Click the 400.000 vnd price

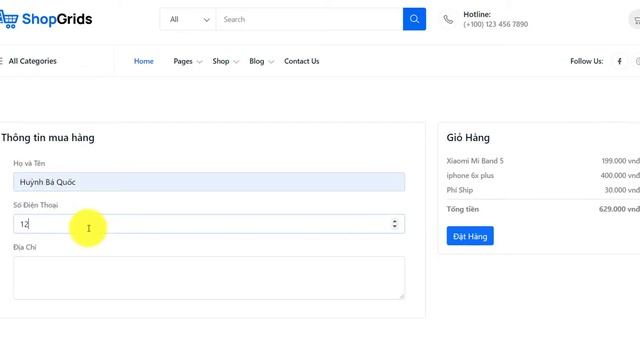[620, 176]
